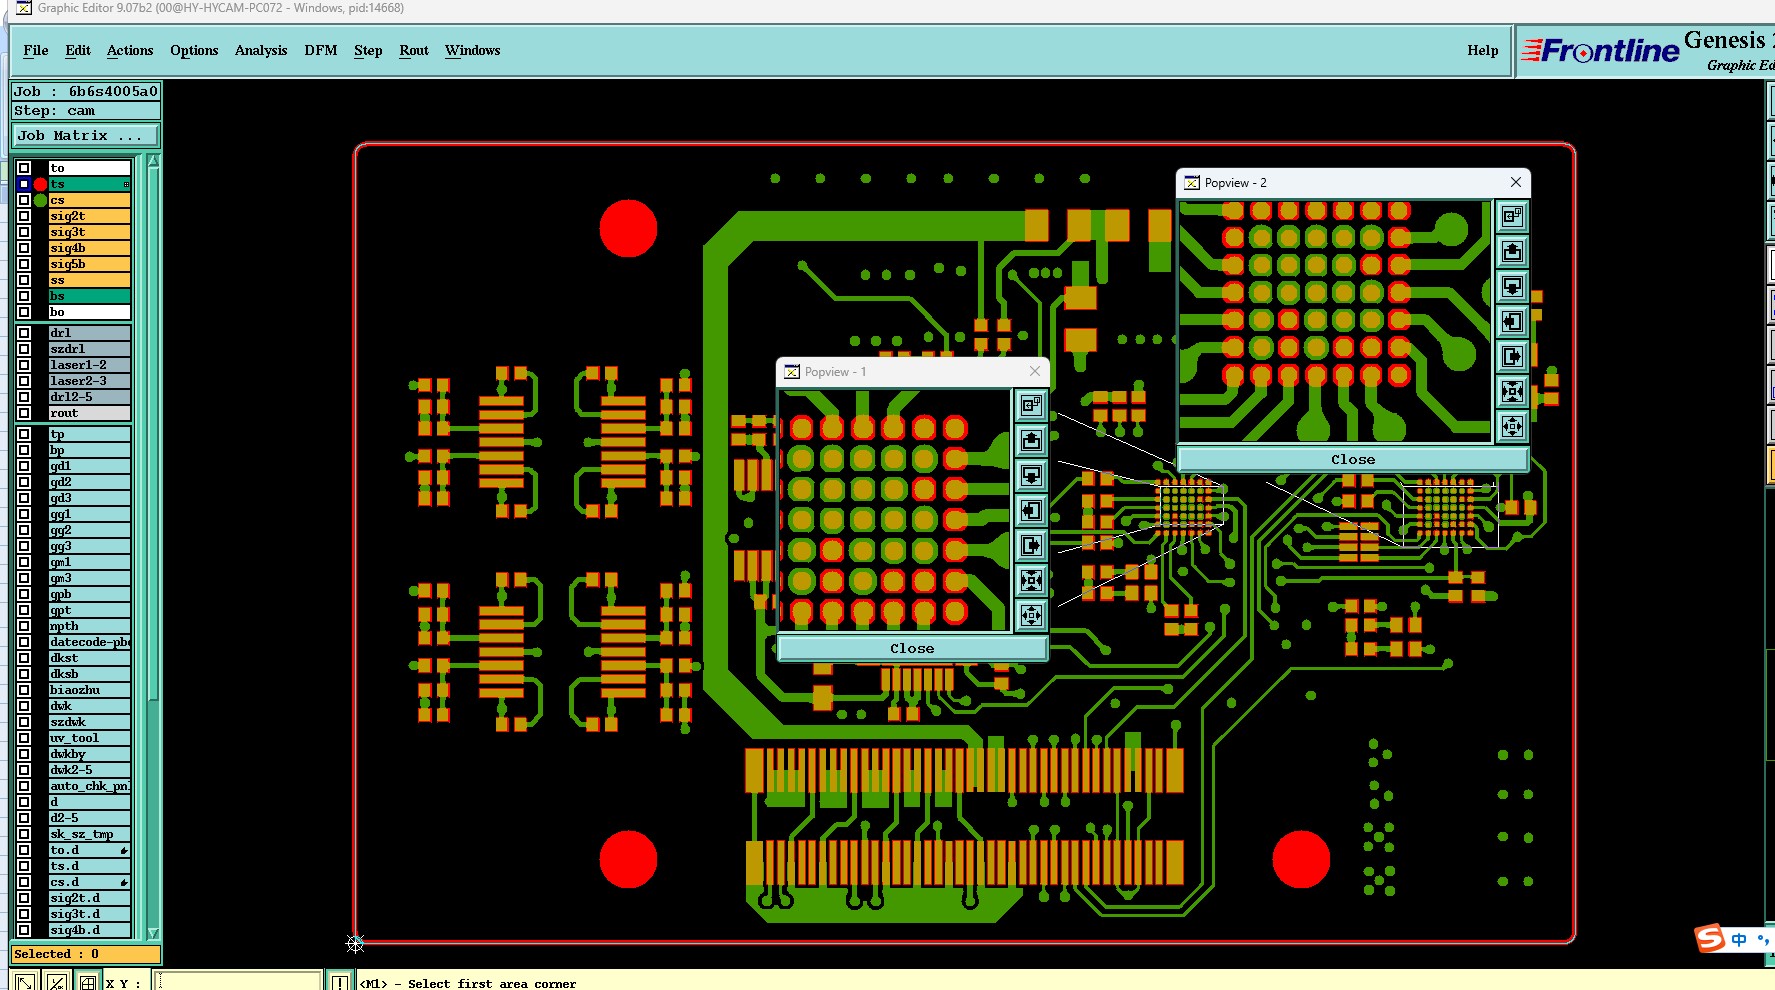The height and width of the screenshot is (990, 1775).
Task: Pan down in Popview 1
Action: click(1031, 475)
